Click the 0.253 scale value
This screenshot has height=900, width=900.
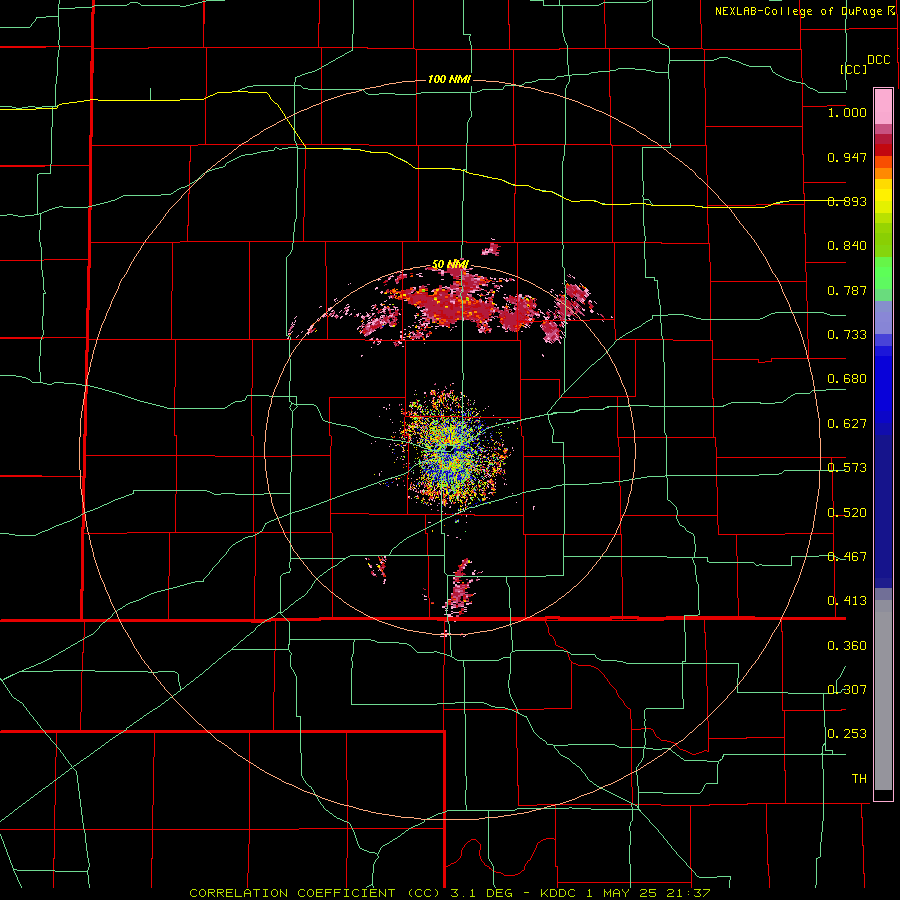847,734
